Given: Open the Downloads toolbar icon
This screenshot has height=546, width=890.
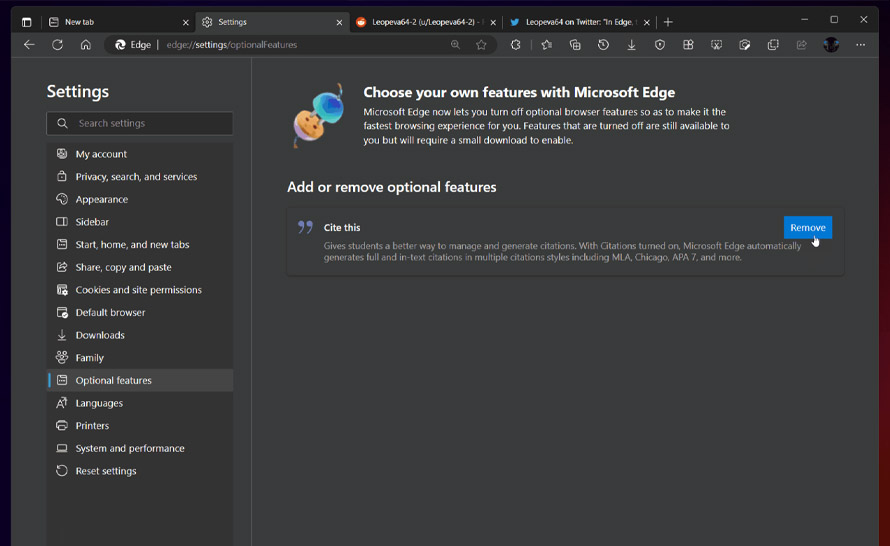Looking at the screenshot, I should (631, 45).
